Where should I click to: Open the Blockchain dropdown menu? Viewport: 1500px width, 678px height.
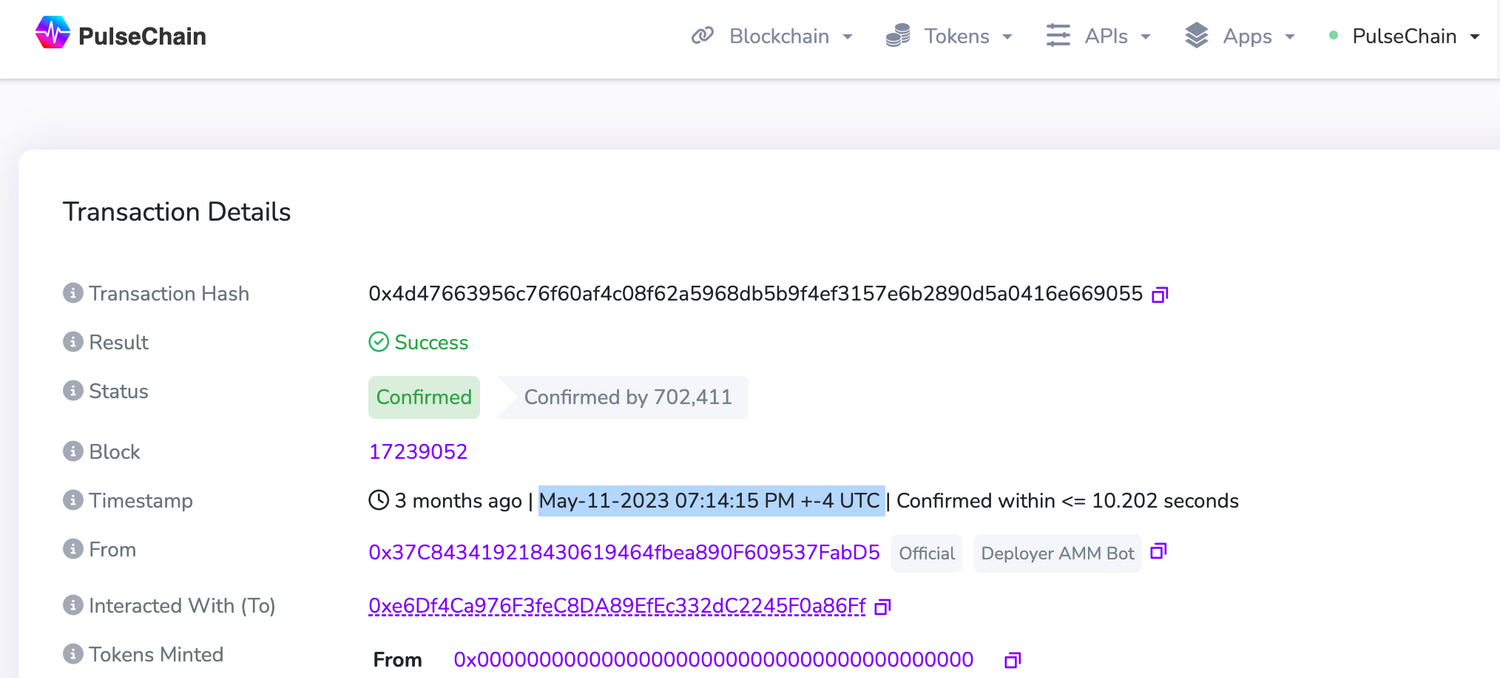[x=772, y=36]
